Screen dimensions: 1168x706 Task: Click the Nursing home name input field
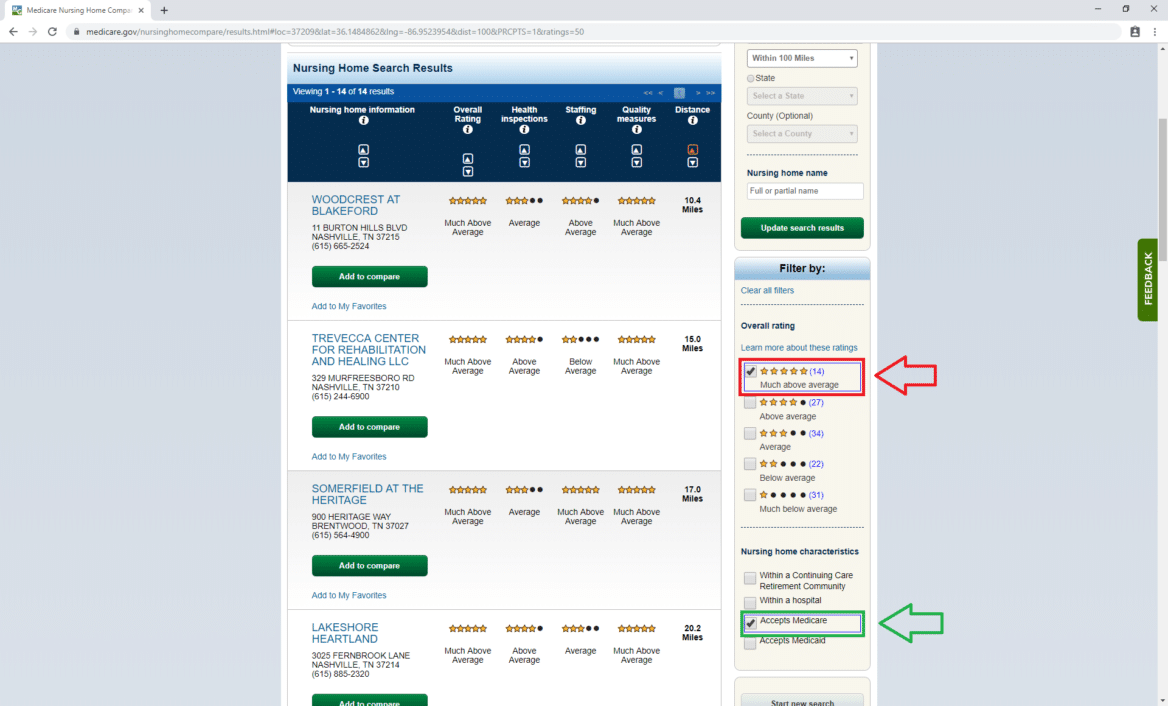[804, 191]
